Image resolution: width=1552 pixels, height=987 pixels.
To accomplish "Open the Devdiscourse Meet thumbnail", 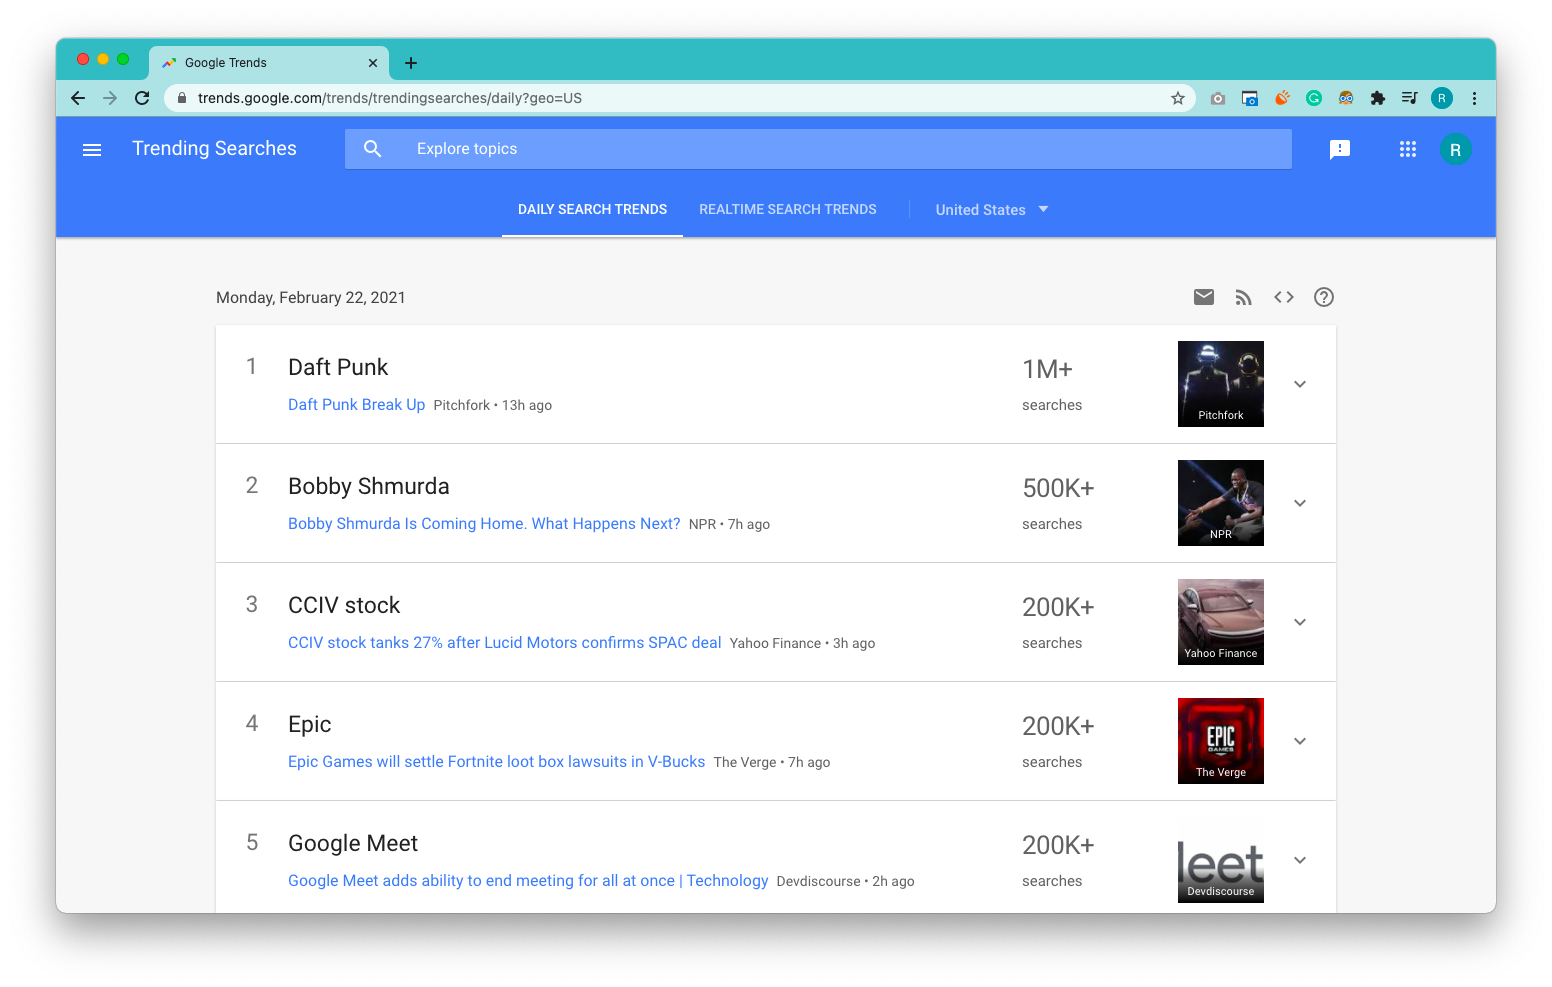I will tap(1221, 860).
